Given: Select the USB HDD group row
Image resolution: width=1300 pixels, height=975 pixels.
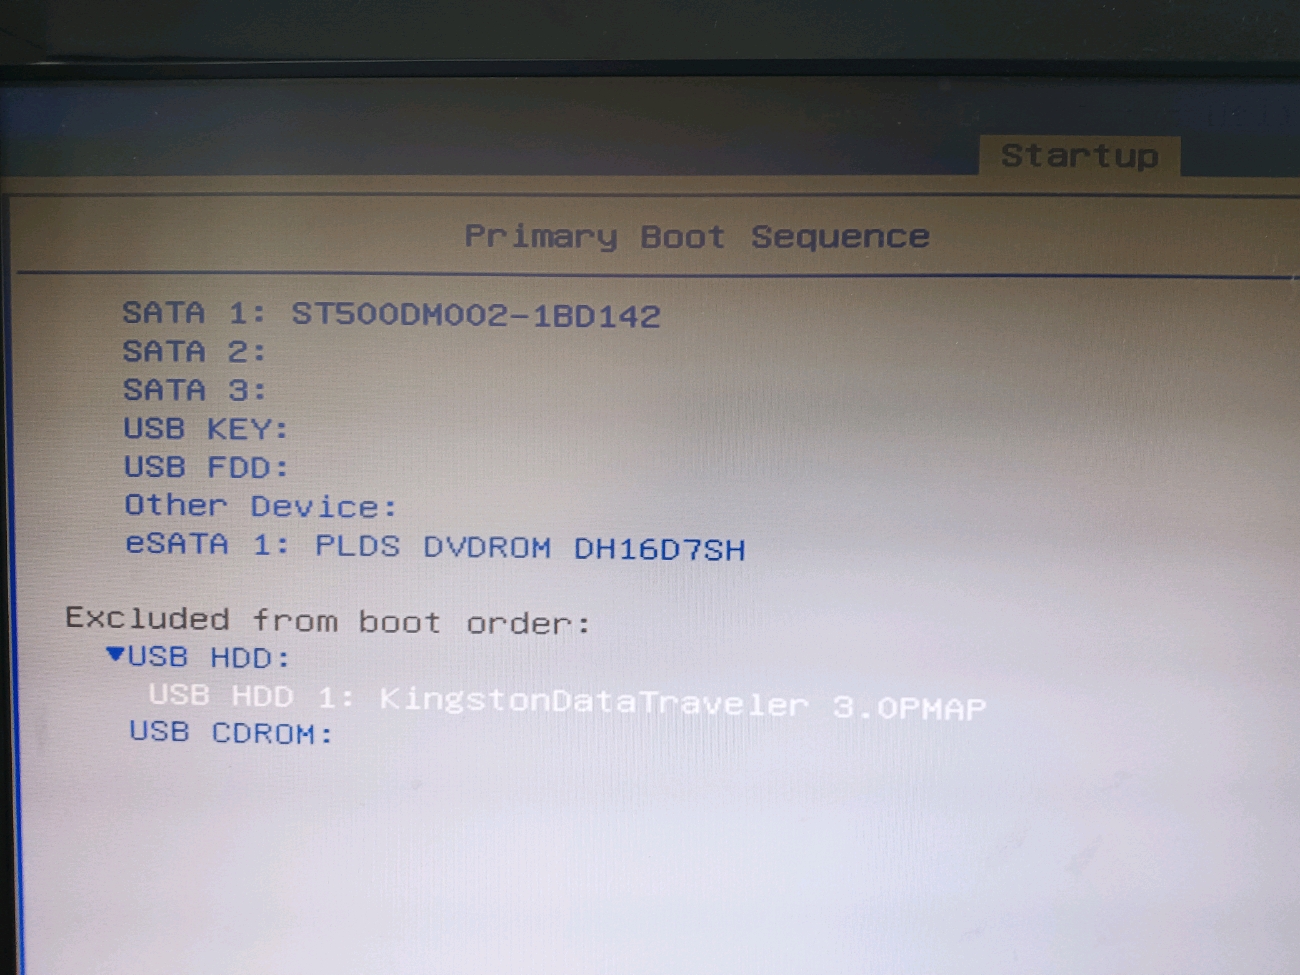Looking at the screenshot, I should click(x=208, y=657).
